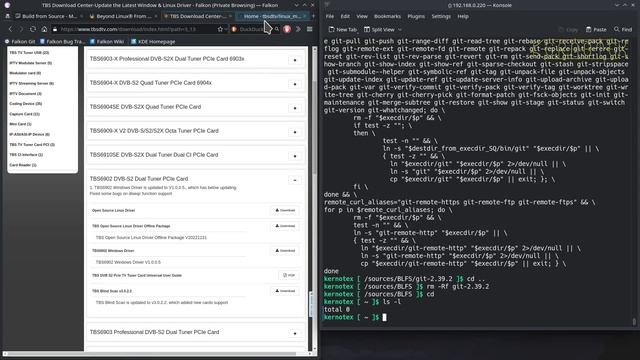Reload the TBS Download Center page
This screenshot has width=640, height=360.
pyautogui.click(x=33, y=29)
